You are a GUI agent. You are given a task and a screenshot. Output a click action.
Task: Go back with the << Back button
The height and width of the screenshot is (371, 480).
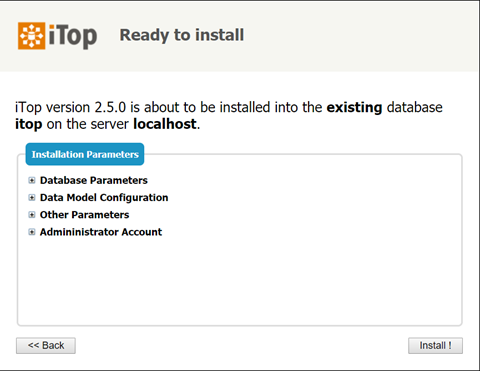click(46, 345)
